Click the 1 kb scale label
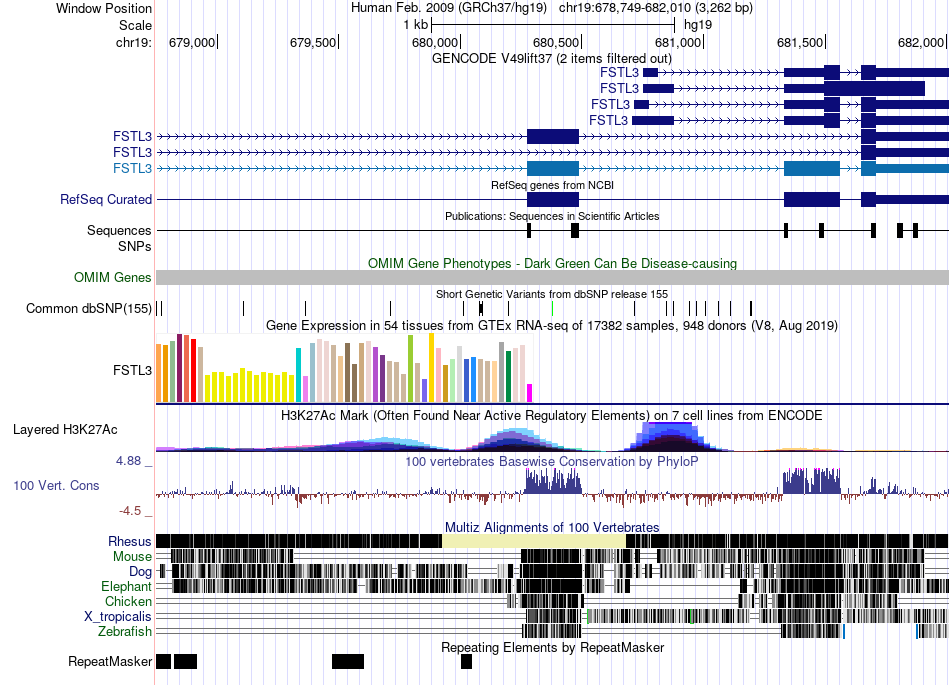The height and width of the screenshot is (685, 950). tap(416, 25)
